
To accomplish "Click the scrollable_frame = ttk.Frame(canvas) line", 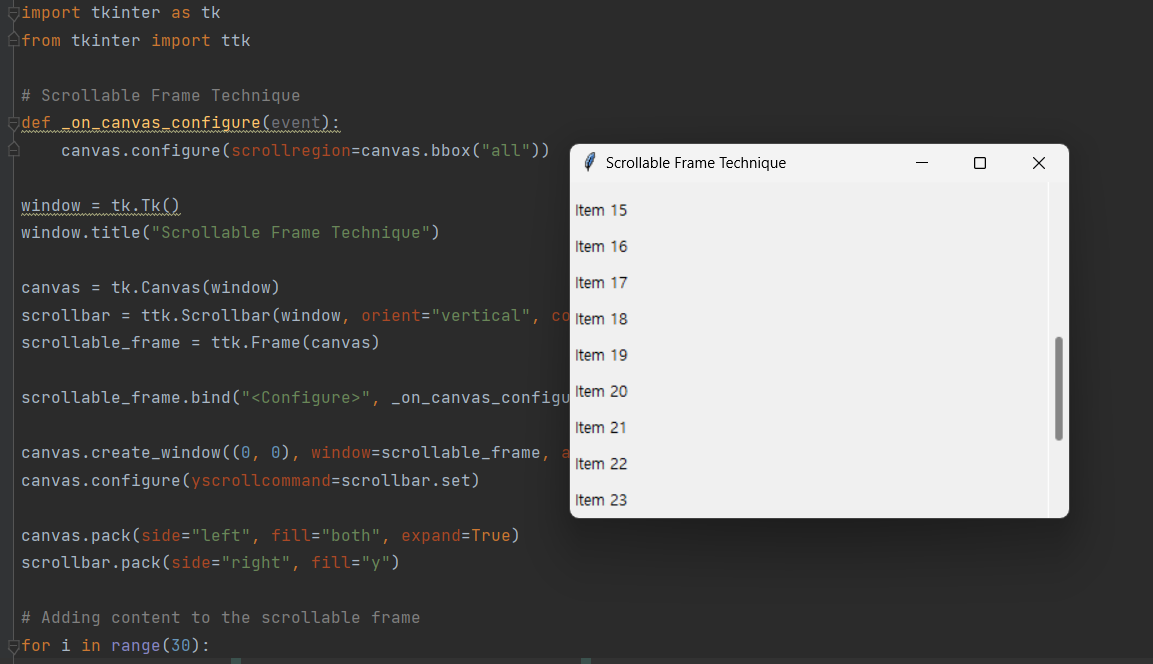I will 200,343.
